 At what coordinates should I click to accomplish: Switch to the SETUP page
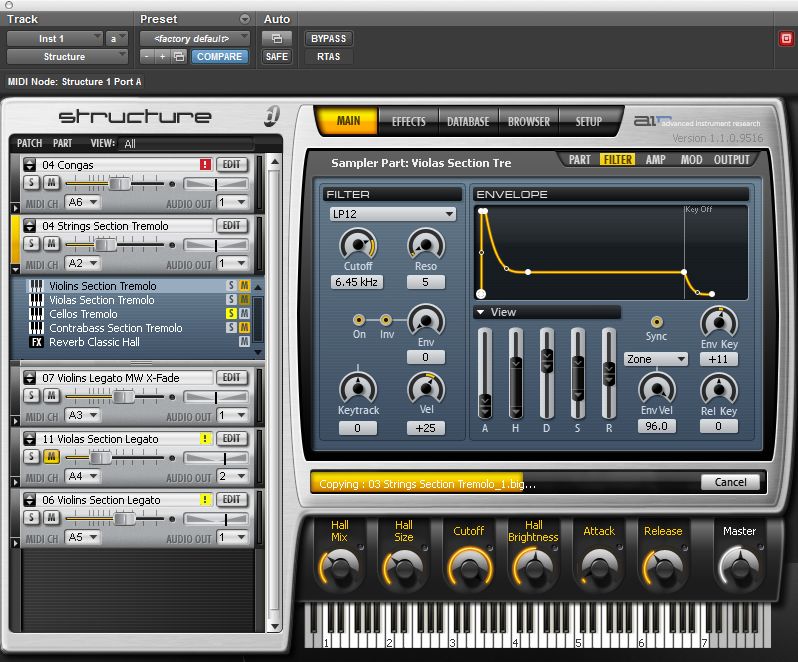588,122
